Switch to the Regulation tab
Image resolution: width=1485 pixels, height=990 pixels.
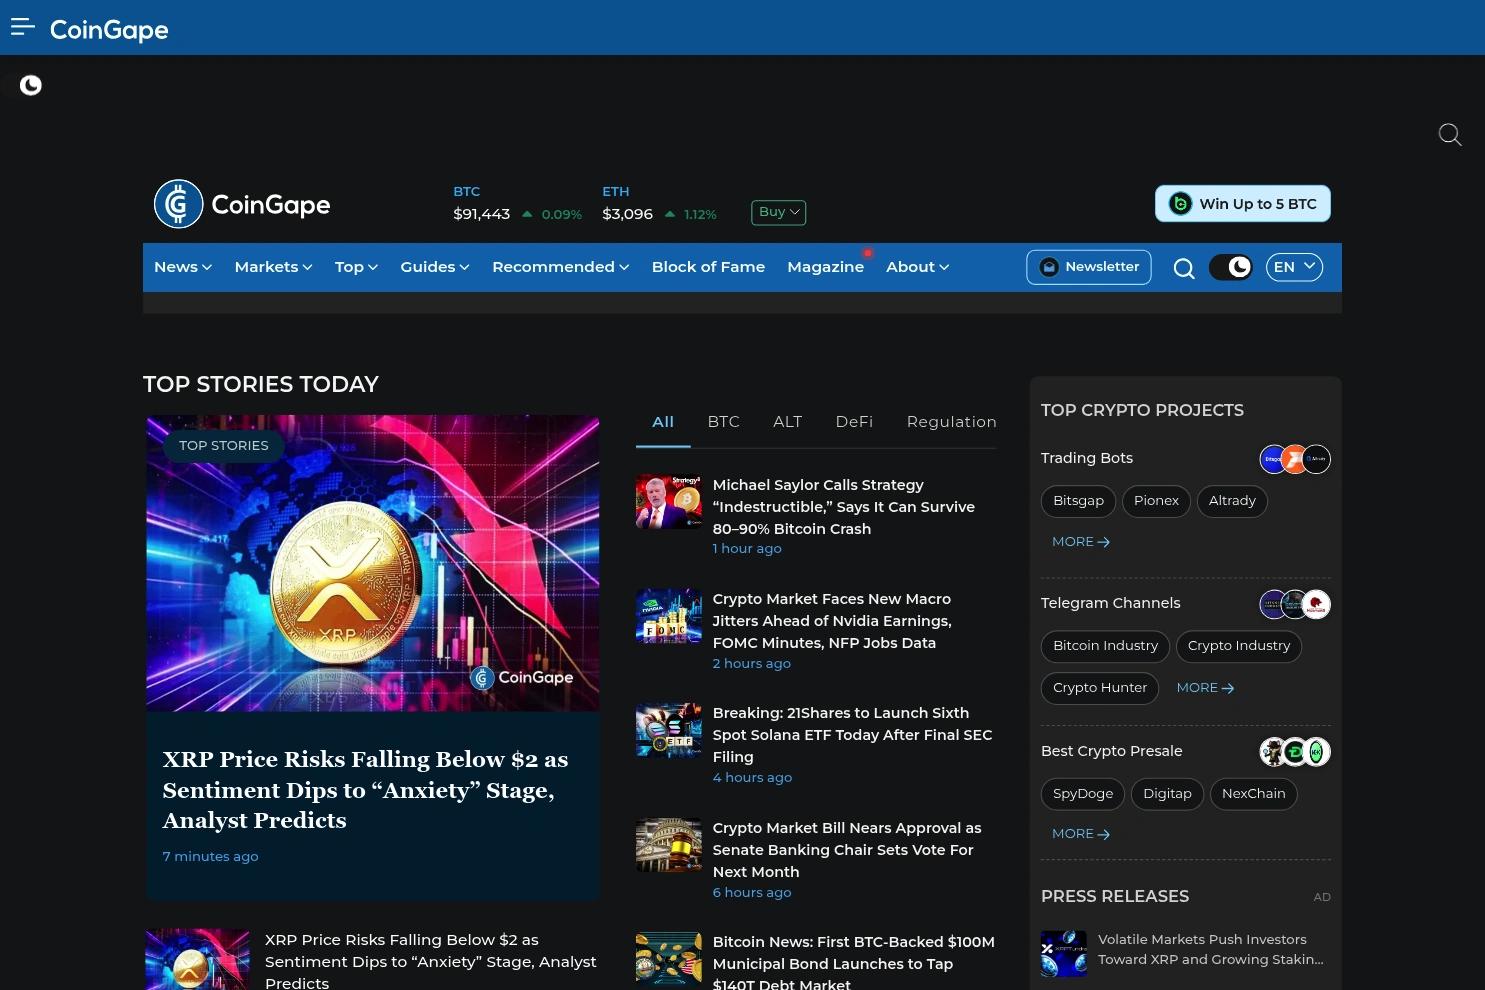952,422
